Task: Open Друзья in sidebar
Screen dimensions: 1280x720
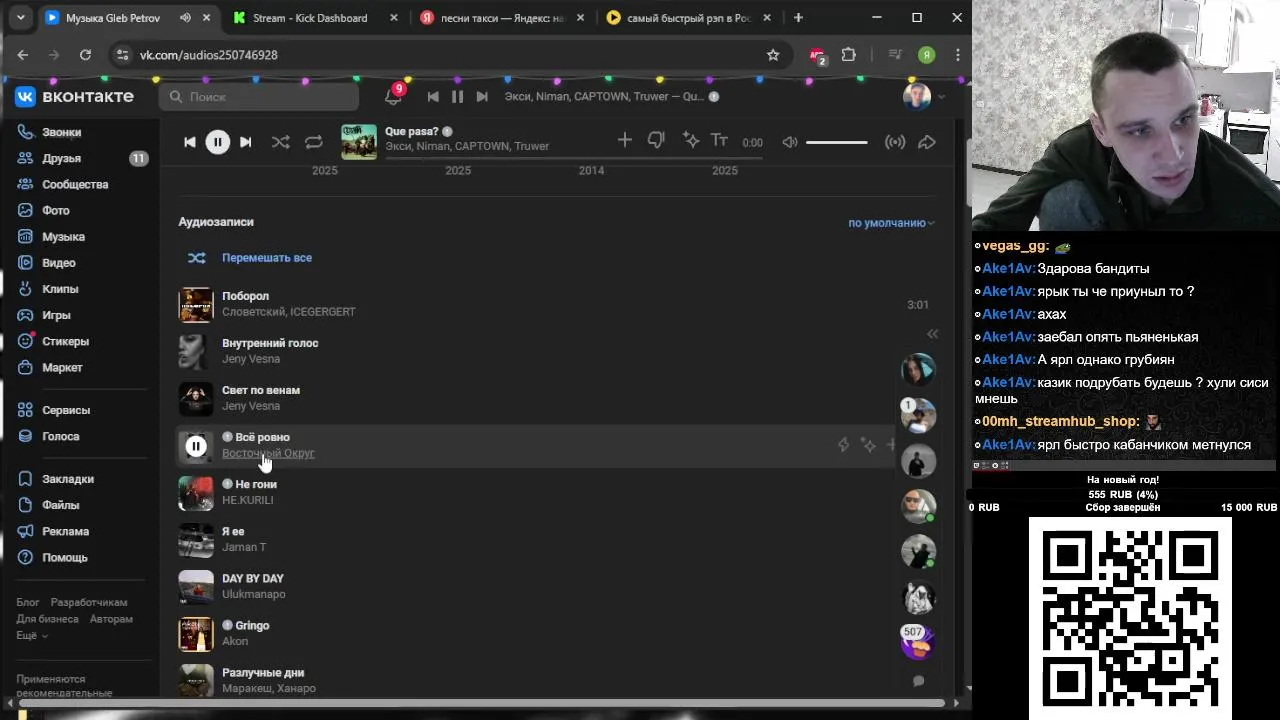Action: tap(62, 158)
